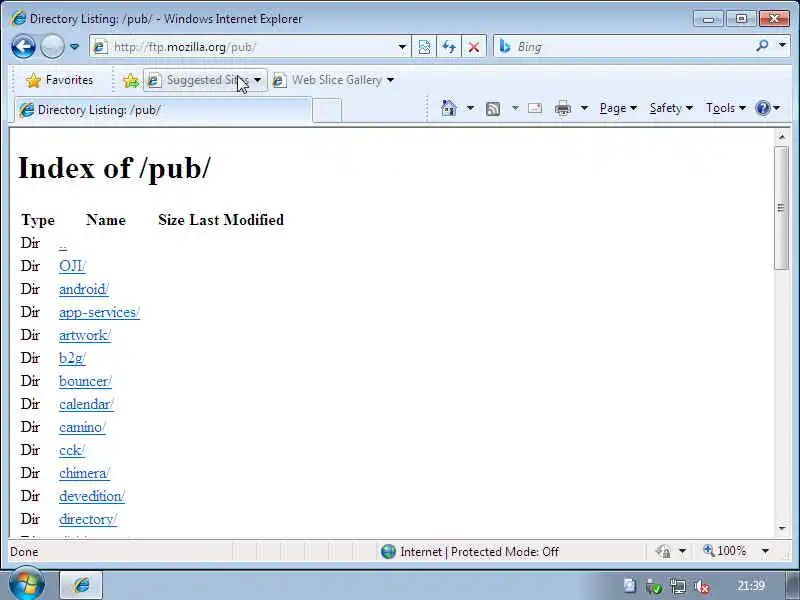Click the vertical scrollbar thumb
The height and width of the screenshot is (600, 800).
point(782,208)
